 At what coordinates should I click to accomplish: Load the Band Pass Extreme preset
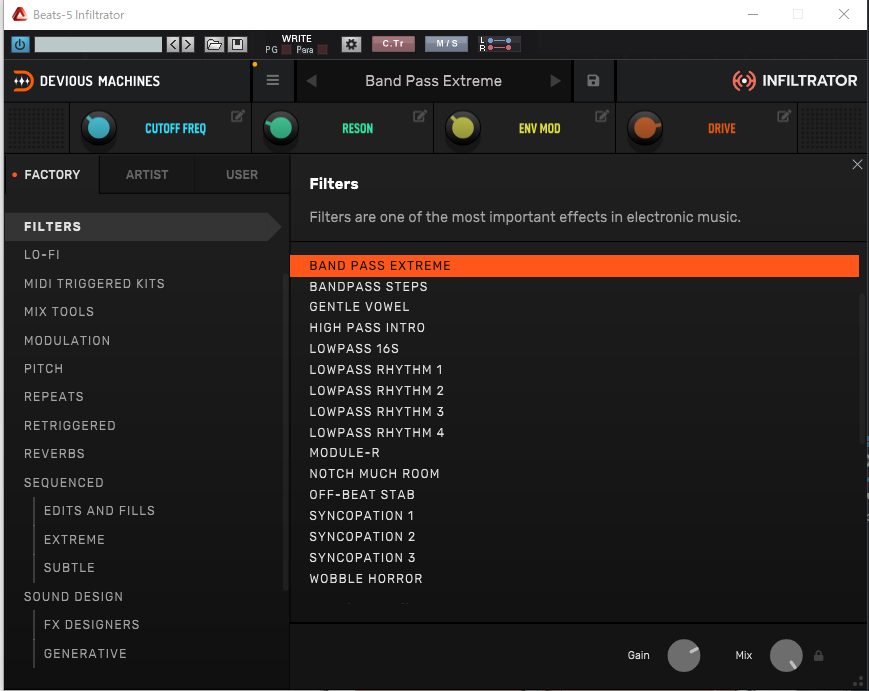[x=574, y=266]
